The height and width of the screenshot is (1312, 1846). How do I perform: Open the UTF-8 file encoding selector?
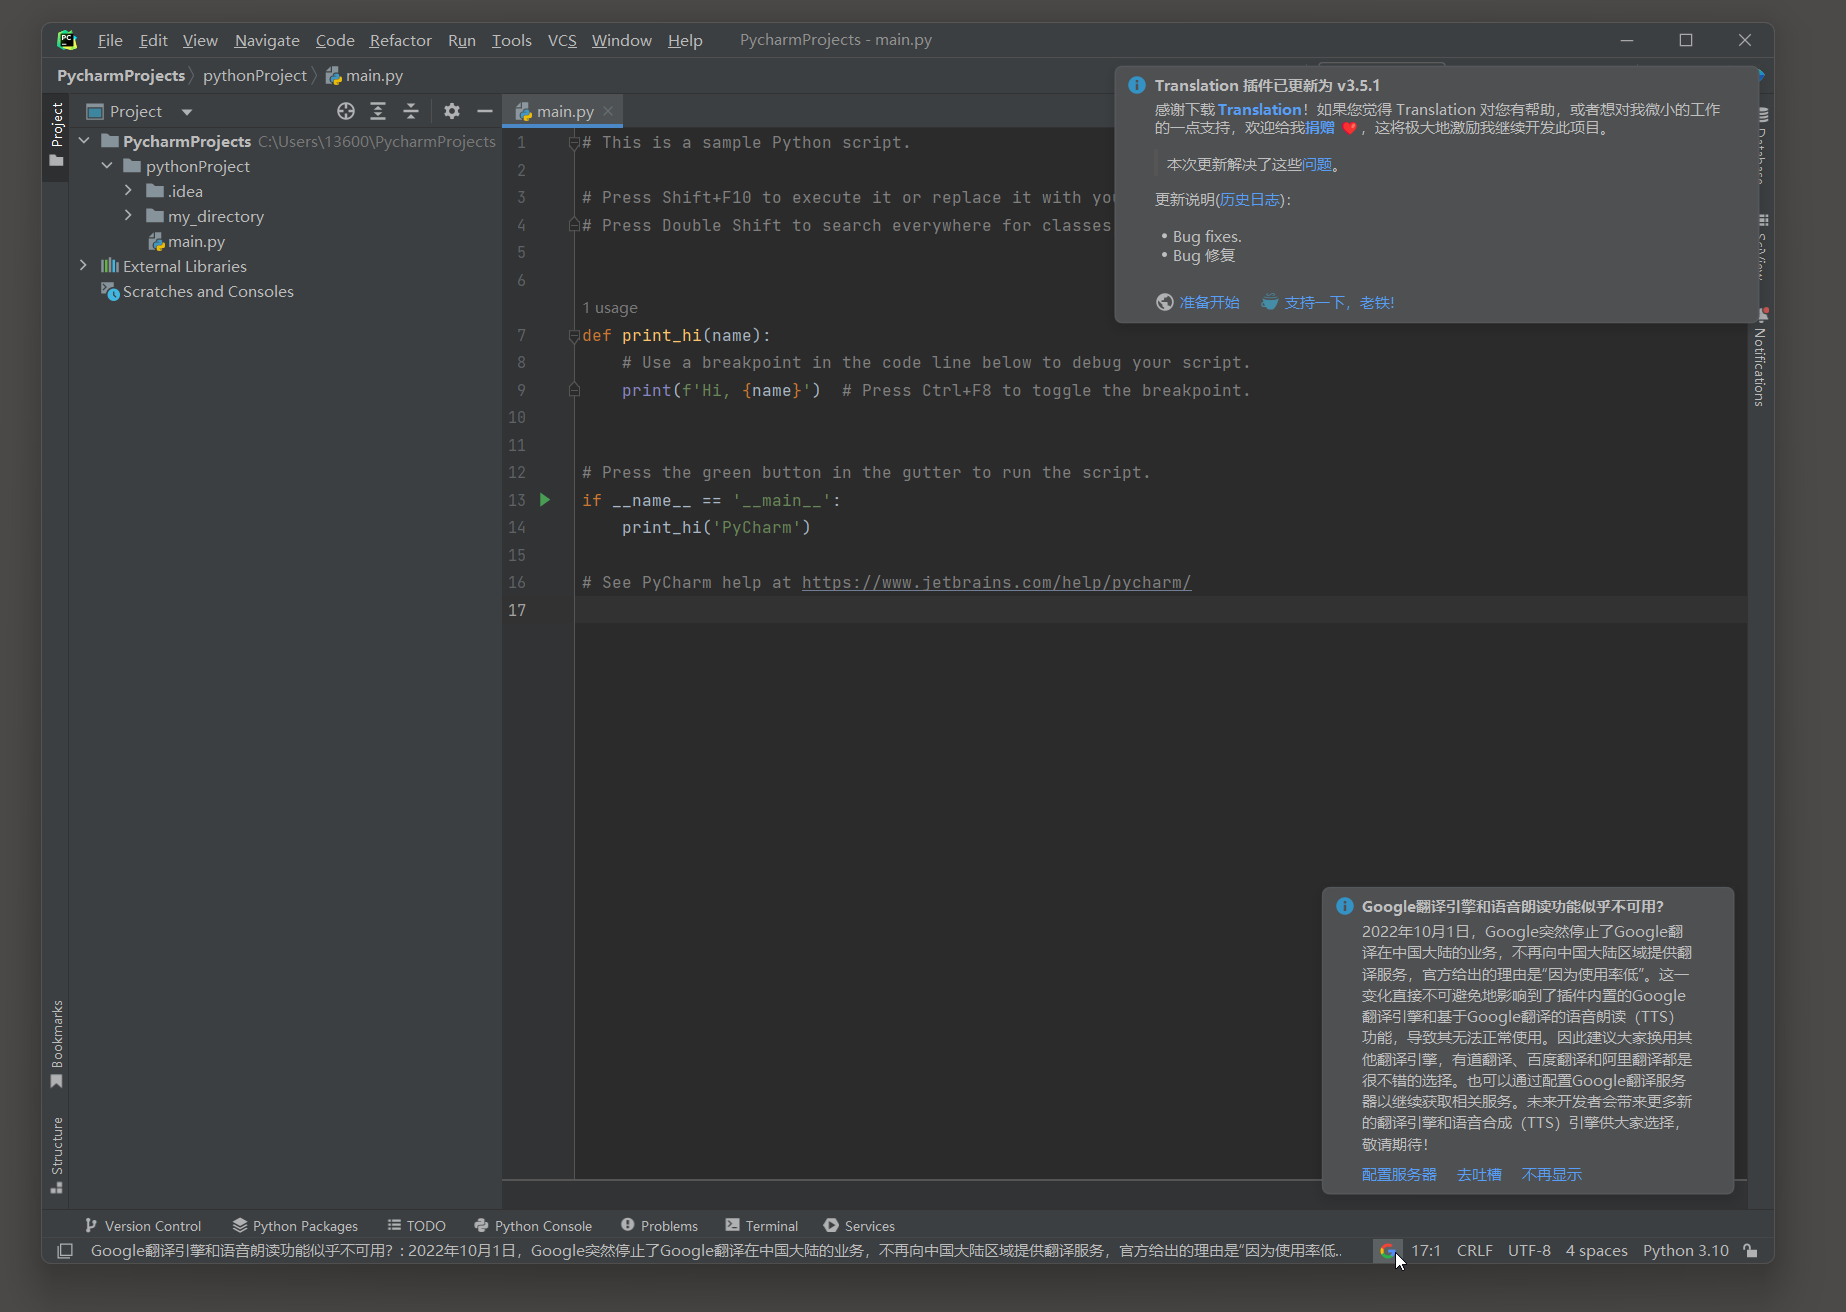(x=1529, y=1251)
